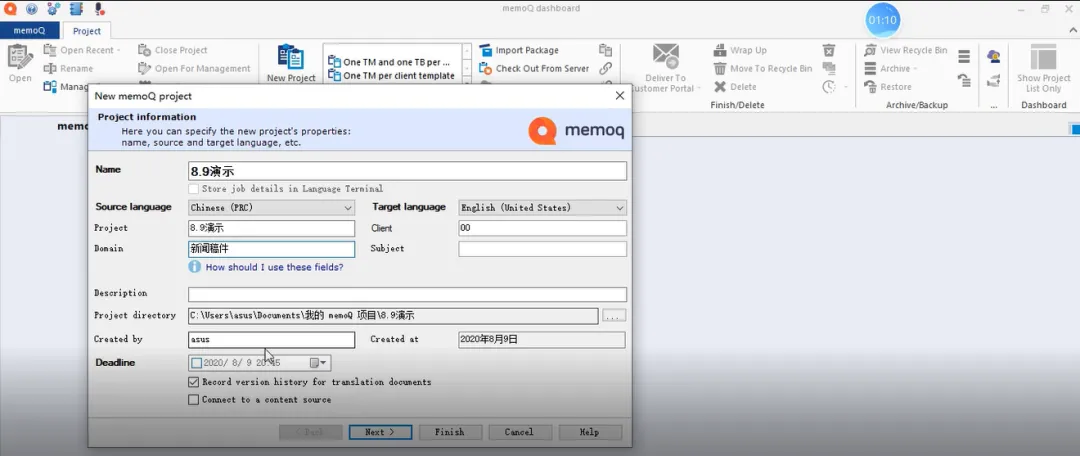Image resolution: width=1080 pixels, height=456 pixels.
Task: Toggle Store job details in Language Terminal
Action: click(x=194, y=189)
